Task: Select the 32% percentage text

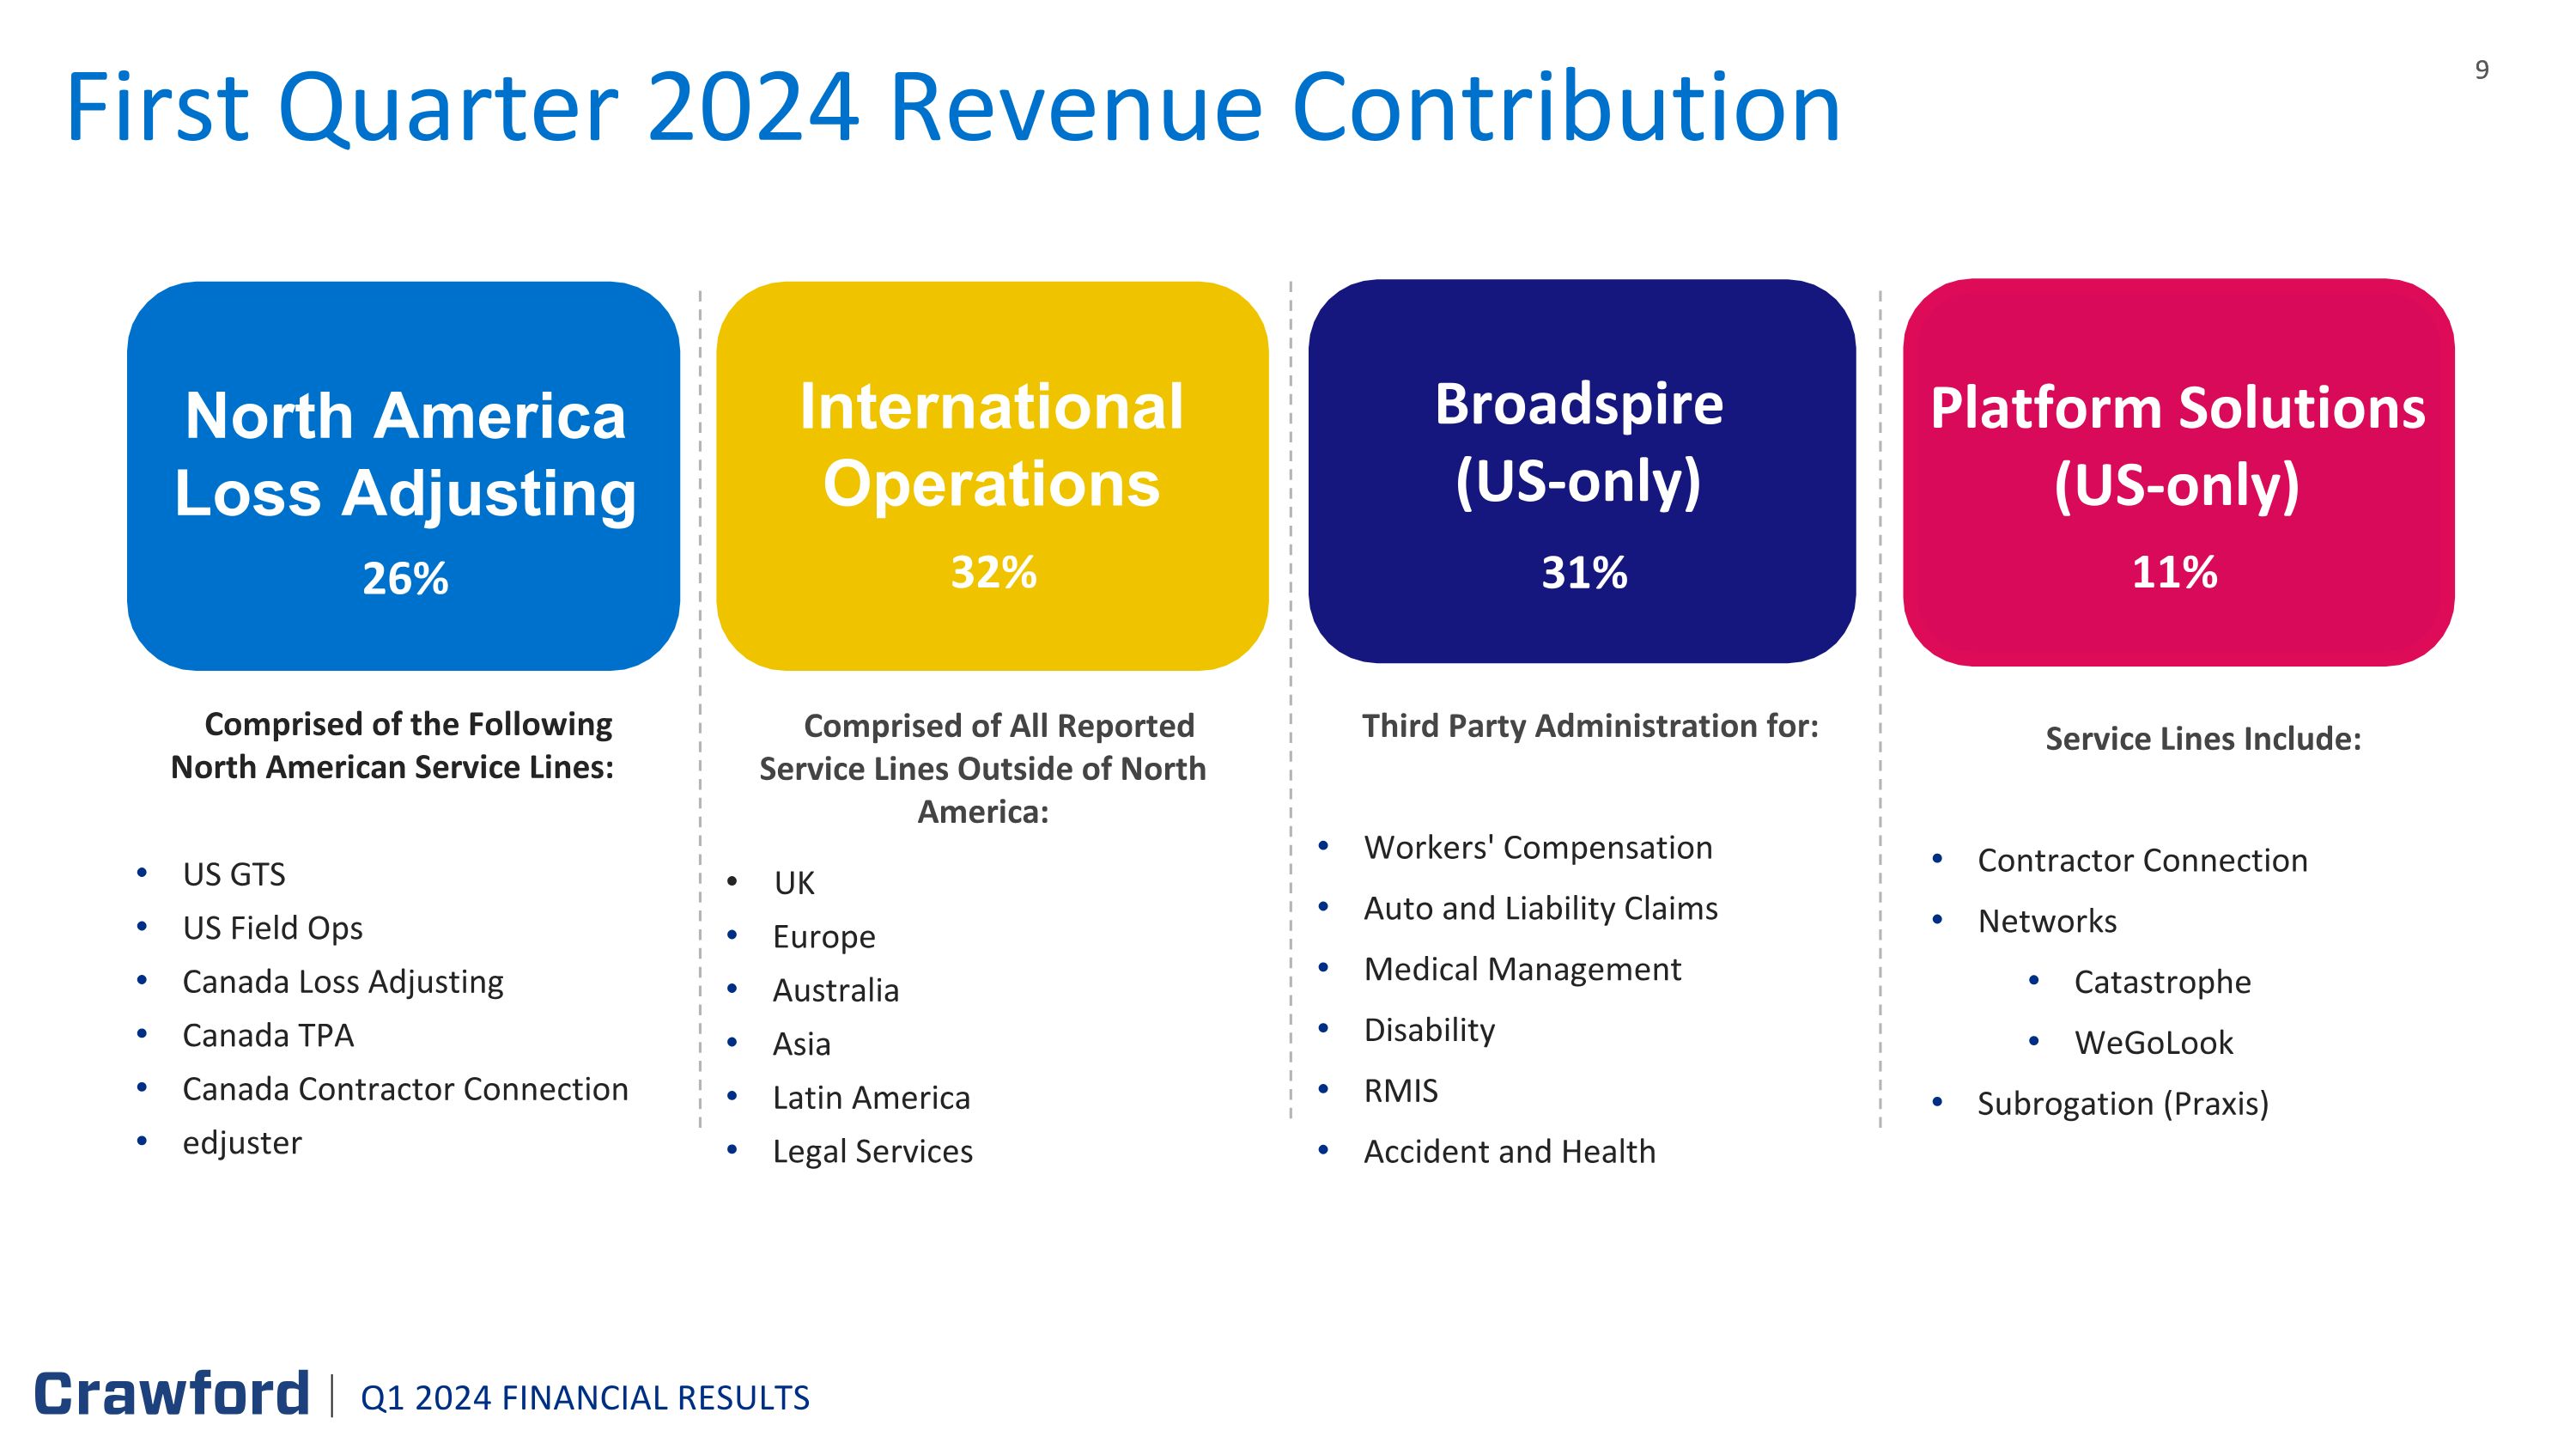Action: point(993,572)
